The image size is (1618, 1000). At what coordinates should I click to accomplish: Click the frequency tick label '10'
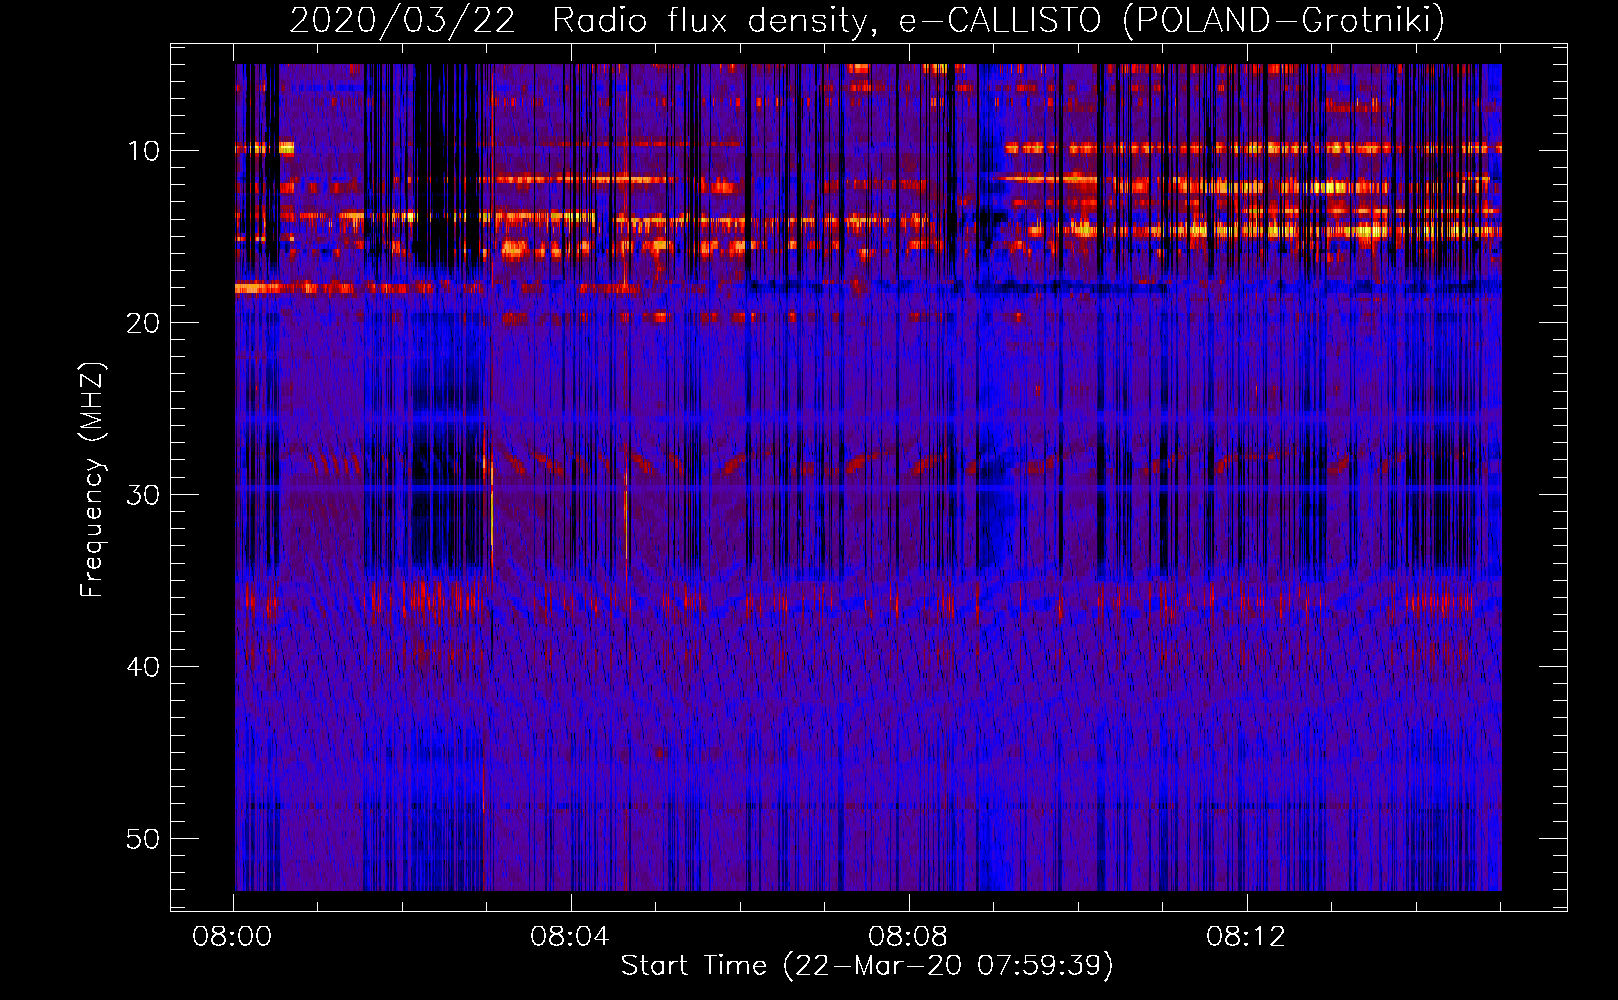144,151
